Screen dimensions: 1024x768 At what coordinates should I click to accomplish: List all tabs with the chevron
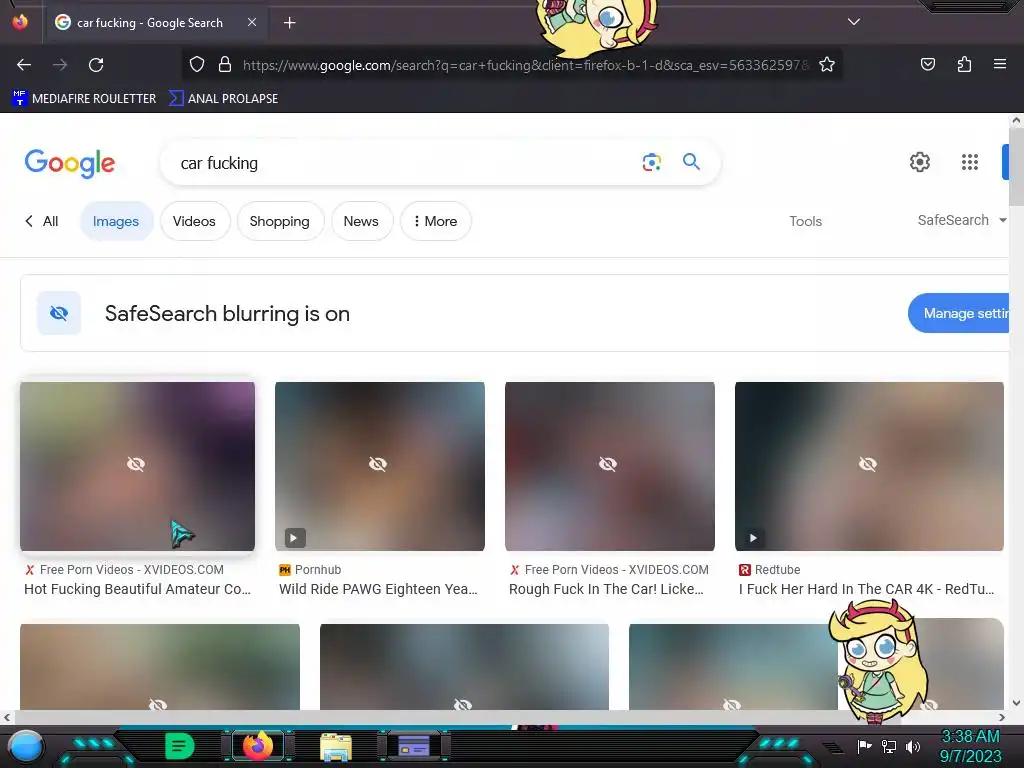854,22
